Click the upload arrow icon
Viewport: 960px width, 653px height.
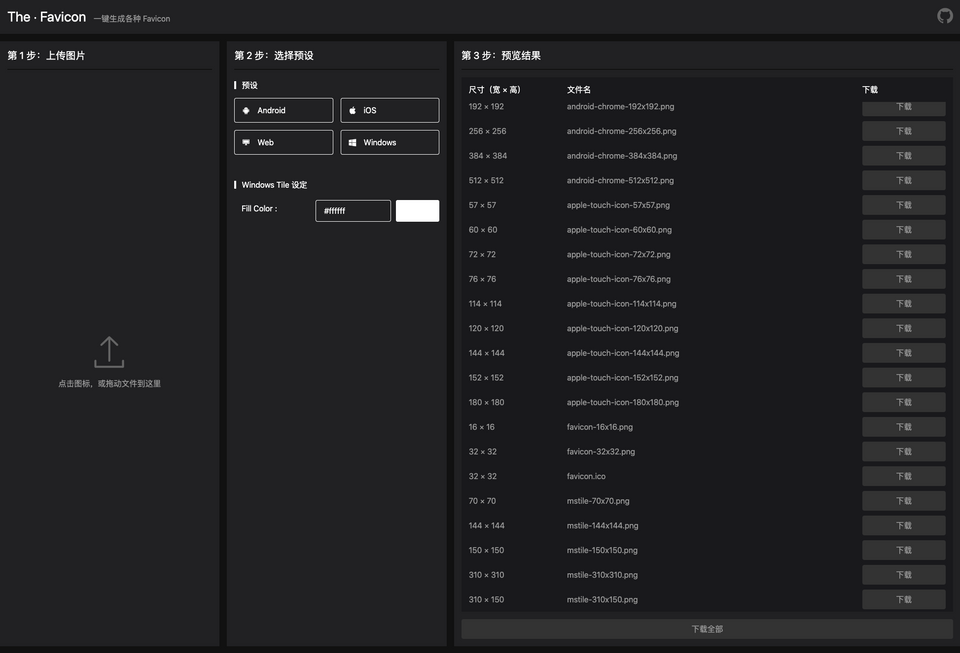(109, 352)
